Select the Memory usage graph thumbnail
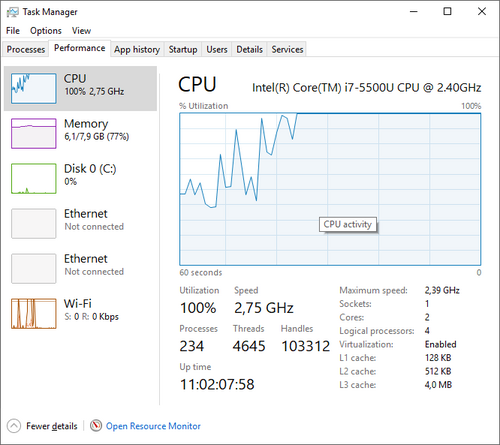The width and height of the screenshot is (500, 445). pyautogui.click(x=34, y=133)
